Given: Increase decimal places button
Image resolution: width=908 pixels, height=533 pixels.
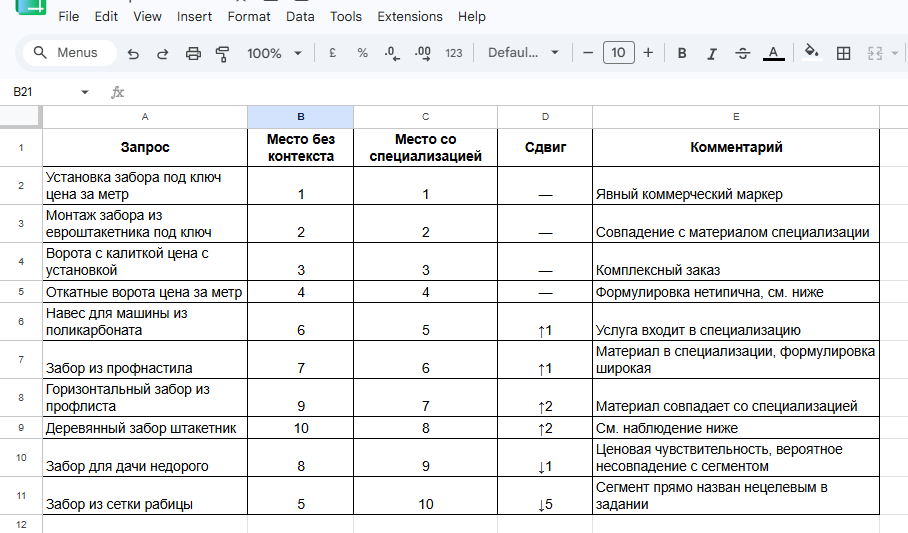Looking at the screenshot, I should [423, 53].
